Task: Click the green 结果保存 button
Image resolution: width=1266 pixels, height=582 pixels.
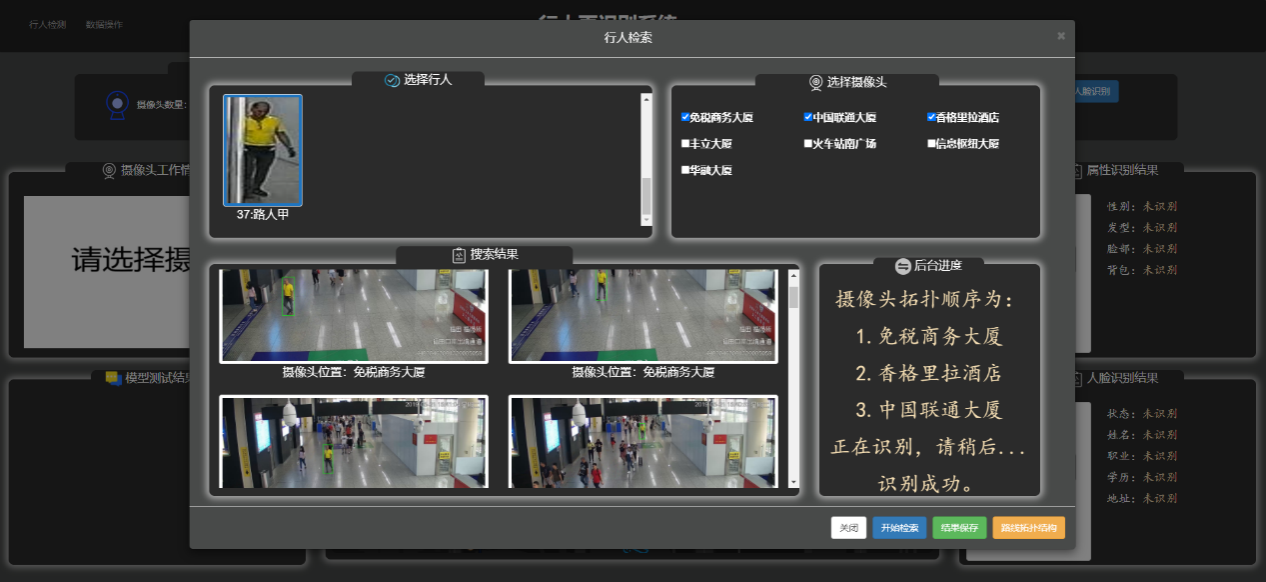Action: (960, 528)
